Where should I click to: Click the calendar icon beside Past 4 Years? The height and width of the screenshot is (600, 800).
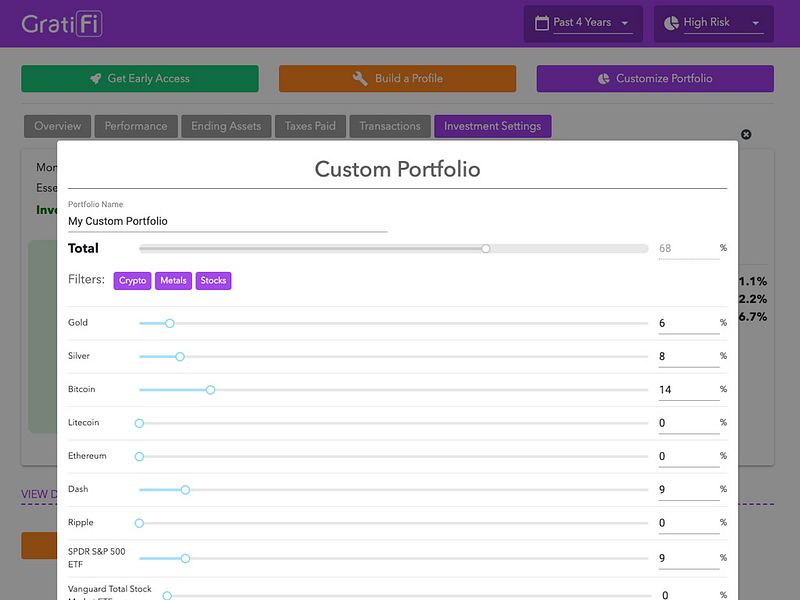[541, 23]
